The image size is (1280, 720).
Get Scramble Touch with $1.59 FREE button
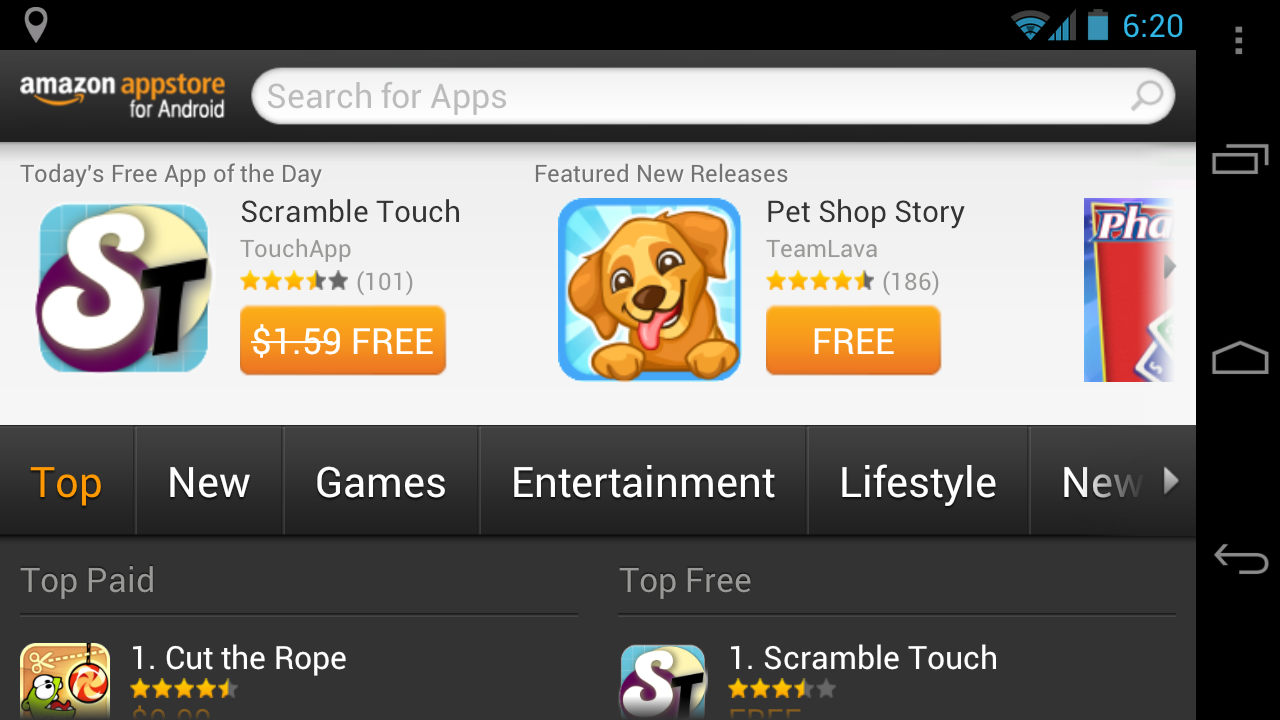pyautogui.click(x=343, y=341)
